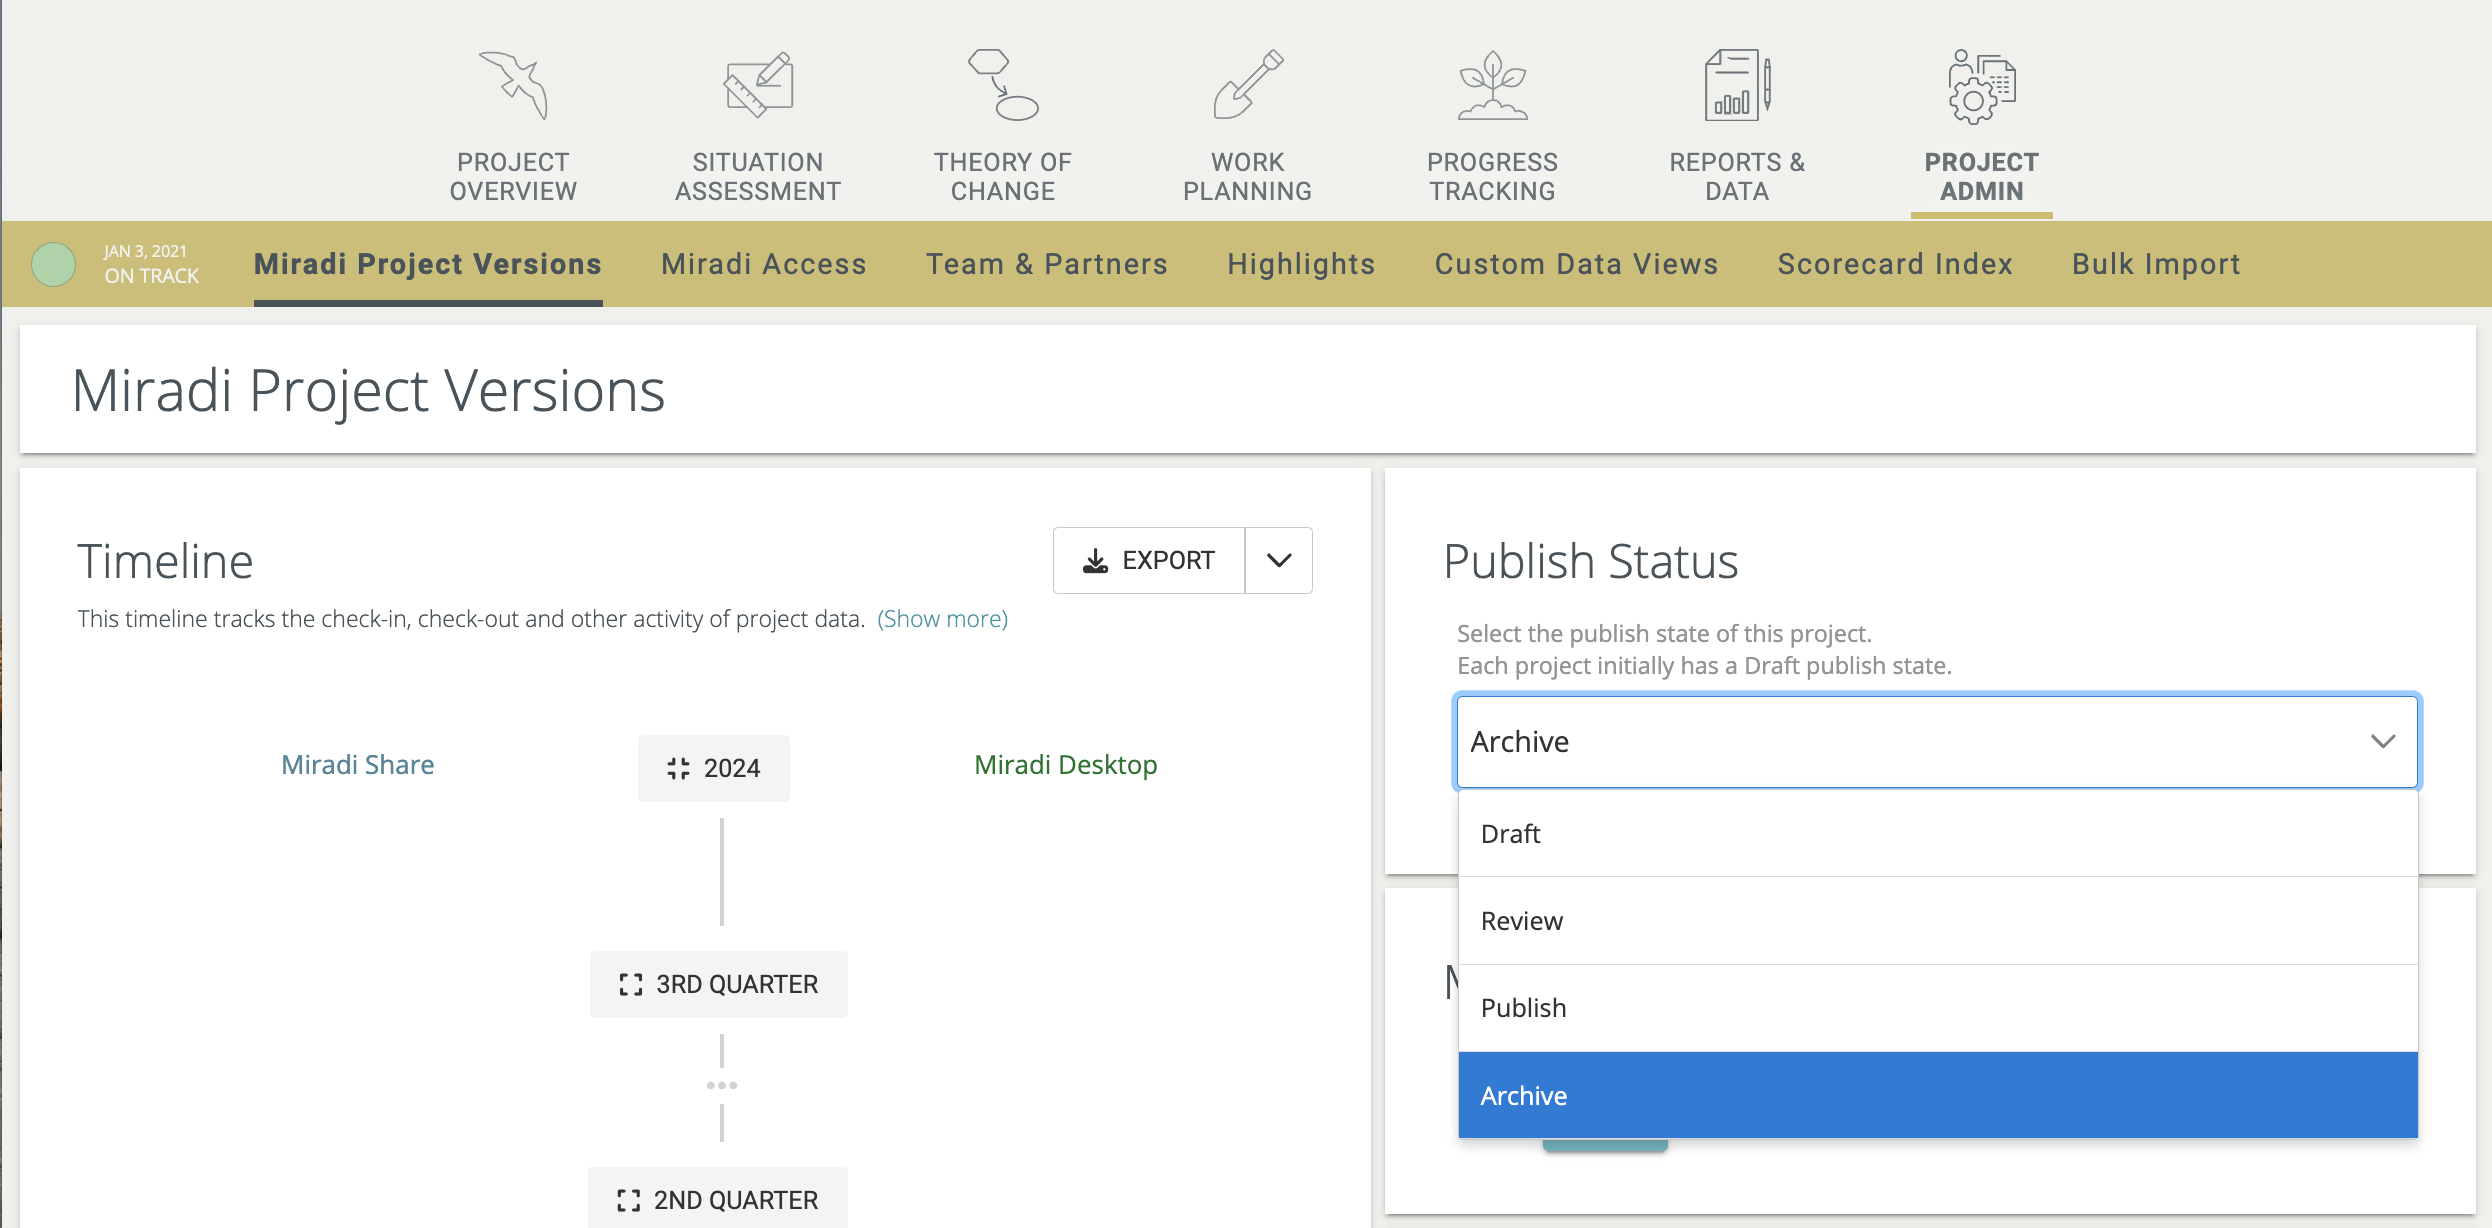Screen dimensions: 2492x1228
Task: Open Situation Assessment ruler icon
Action: (758, 86)
